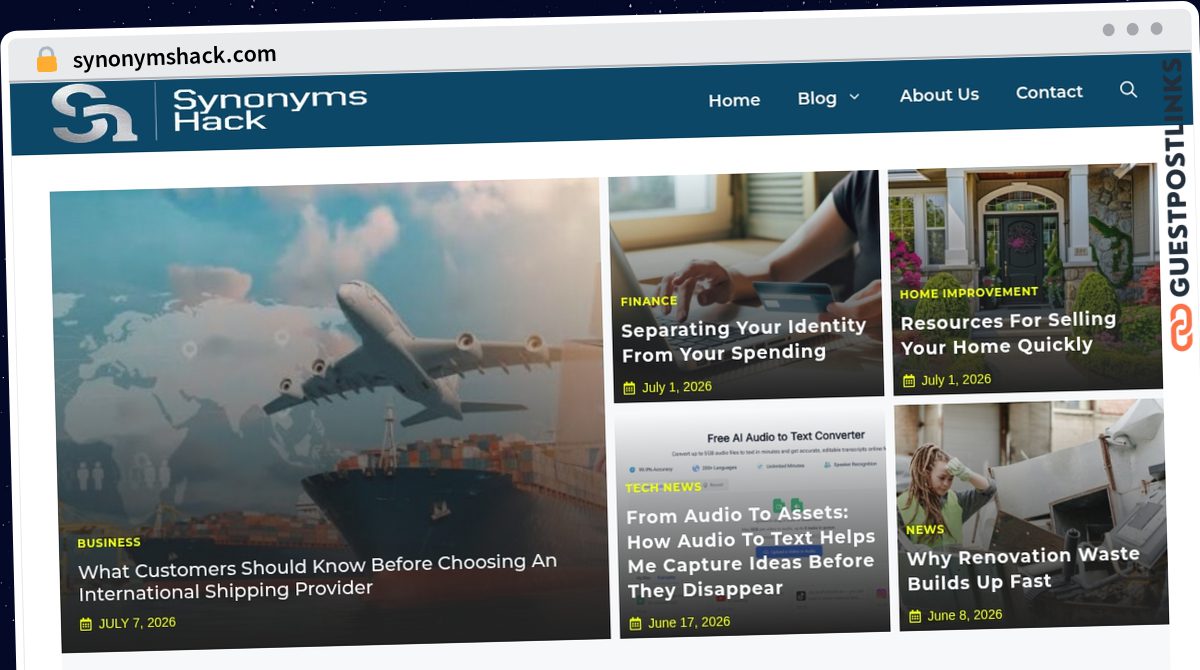Screen dimensions: 1200x670
Task: Open 'Resources For Selling Your Home Quickly'
Action: (x=1008, y=333)
